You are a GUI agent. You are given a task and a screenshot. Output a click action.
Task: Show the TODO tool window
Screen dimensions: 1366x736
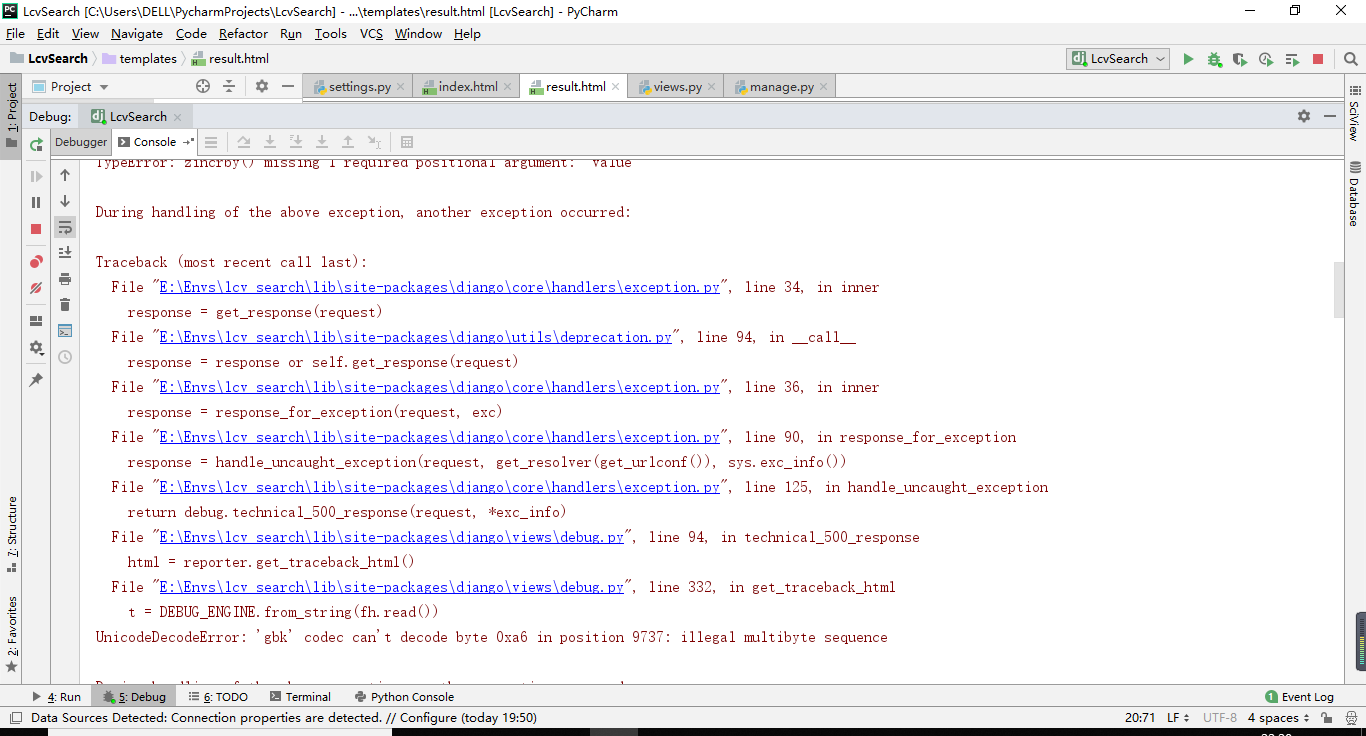pyautogui.click(x=217, y=697)
